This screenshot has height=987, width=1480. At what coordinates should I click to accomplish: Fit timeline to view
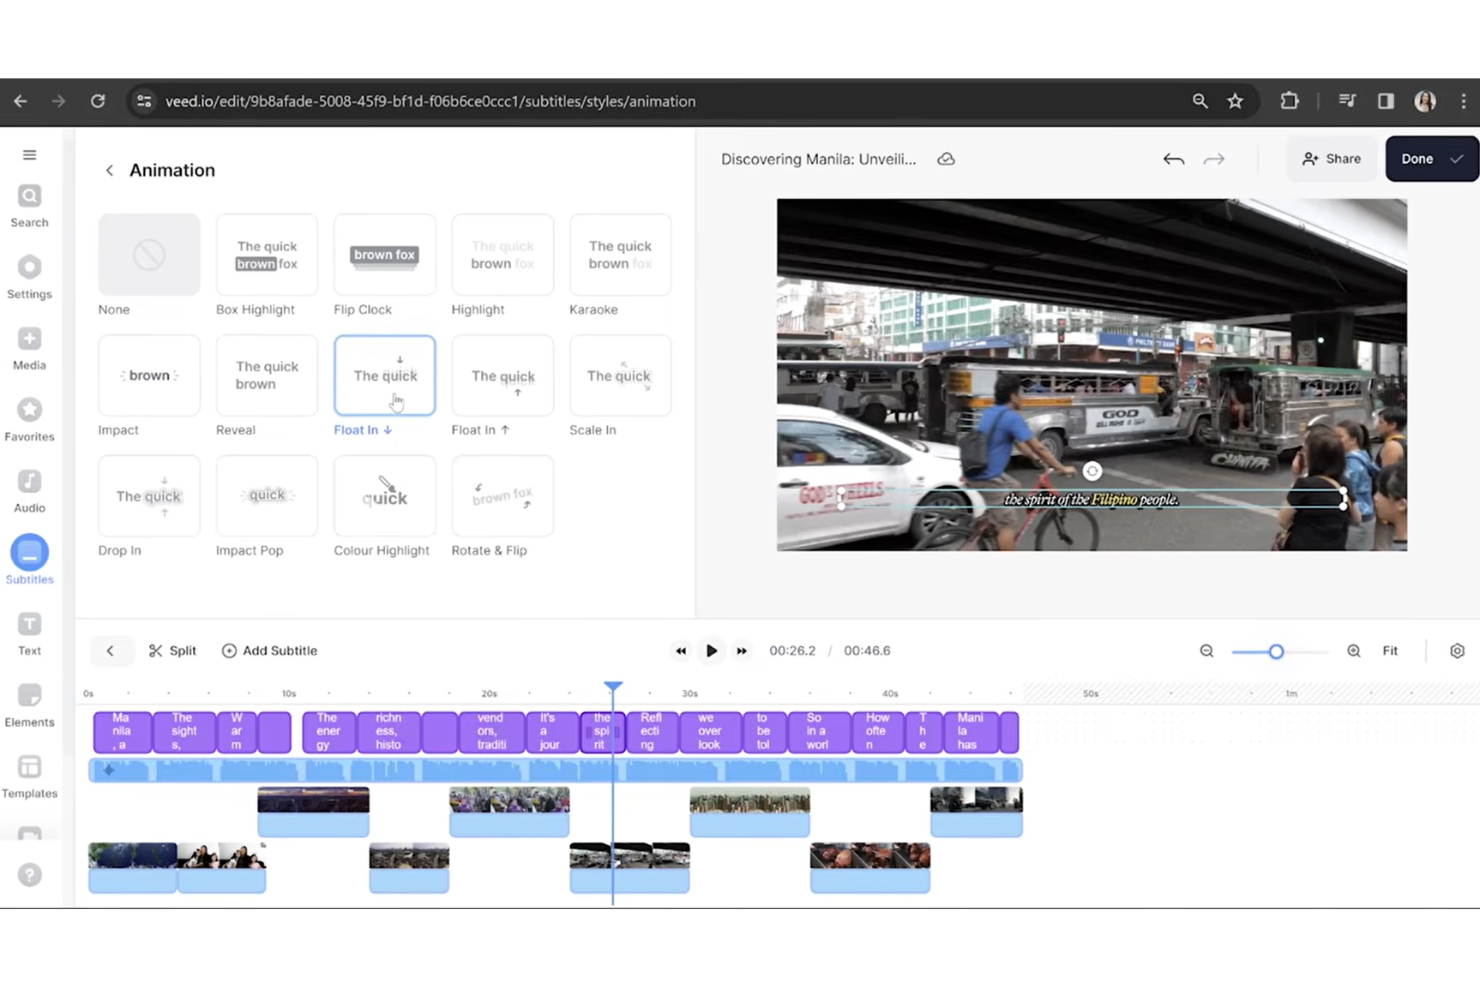[1390, 651]
